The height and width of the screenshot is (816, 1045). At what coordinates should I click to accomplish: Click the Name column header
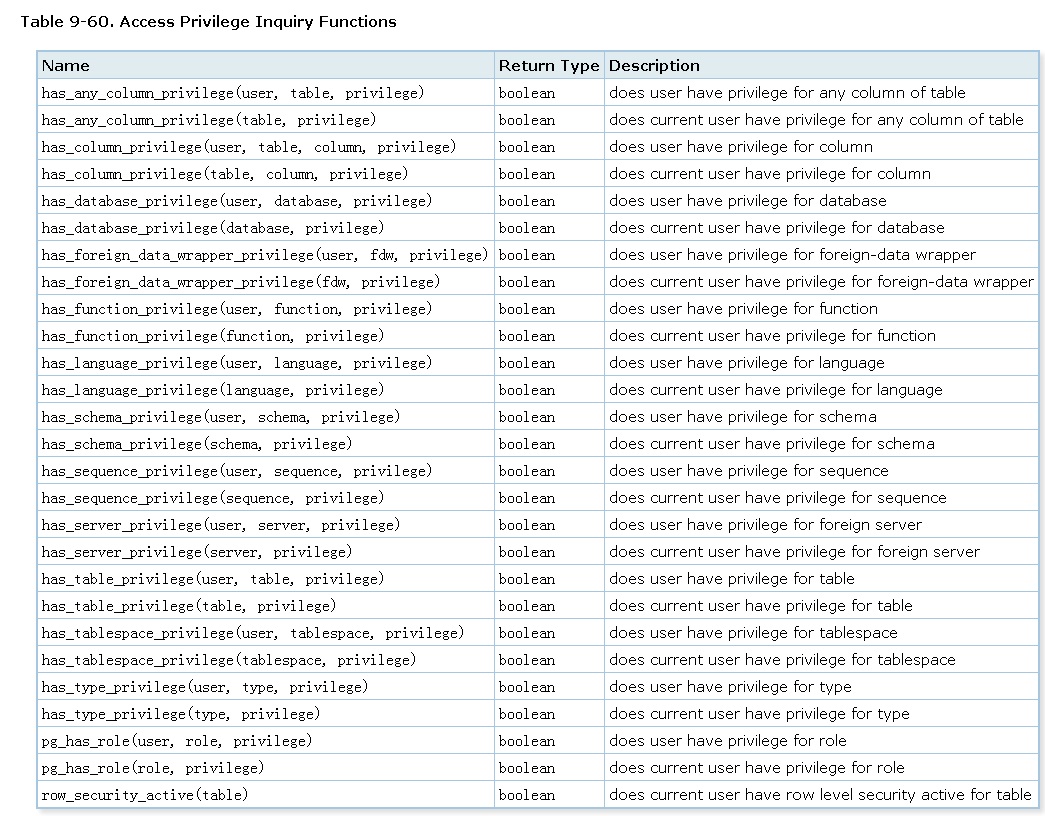pyautogui.click(x=66, y=66)
